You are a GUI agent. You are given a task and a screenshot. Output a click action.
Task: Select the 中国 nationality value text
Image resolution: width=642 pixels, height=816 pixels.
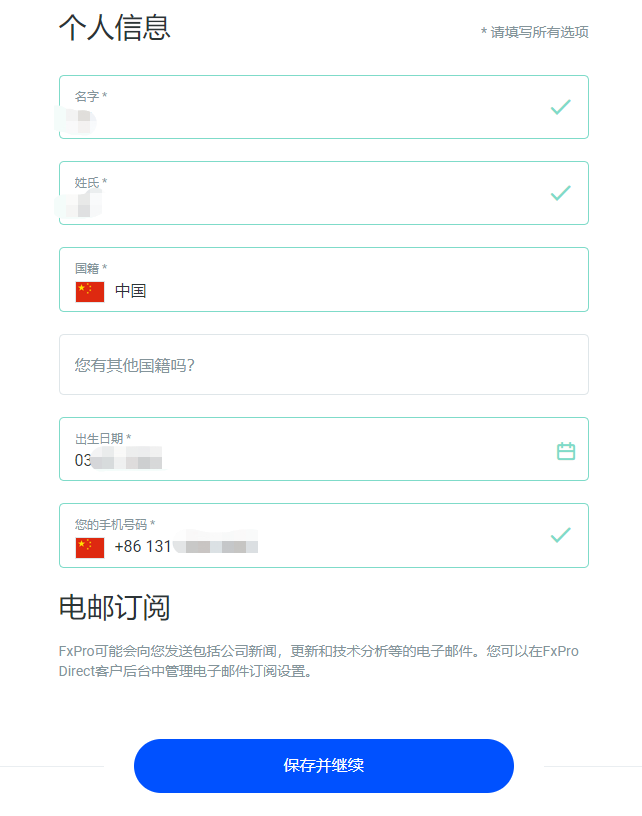coord(131,291)
